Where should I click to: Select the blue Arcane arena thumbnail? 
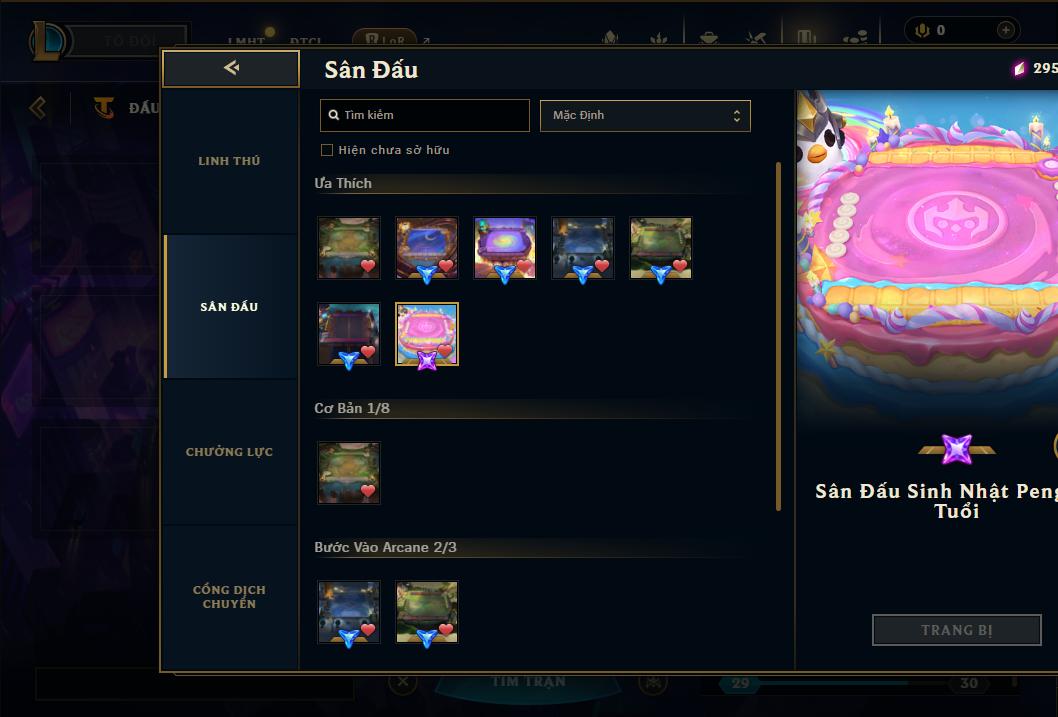click(x=349, y=612)
